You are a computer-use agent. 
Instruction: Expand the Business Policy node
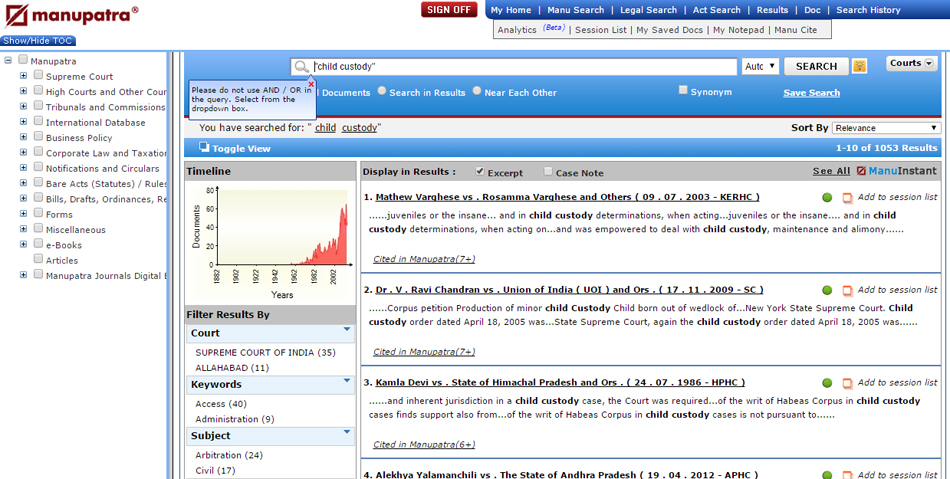(x=23, y=137)
